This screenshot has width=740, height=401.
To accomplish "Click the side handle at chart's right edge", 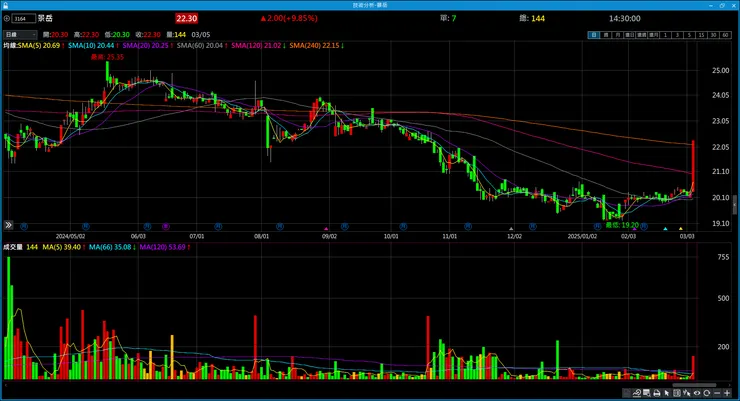I will pos(734,205).
